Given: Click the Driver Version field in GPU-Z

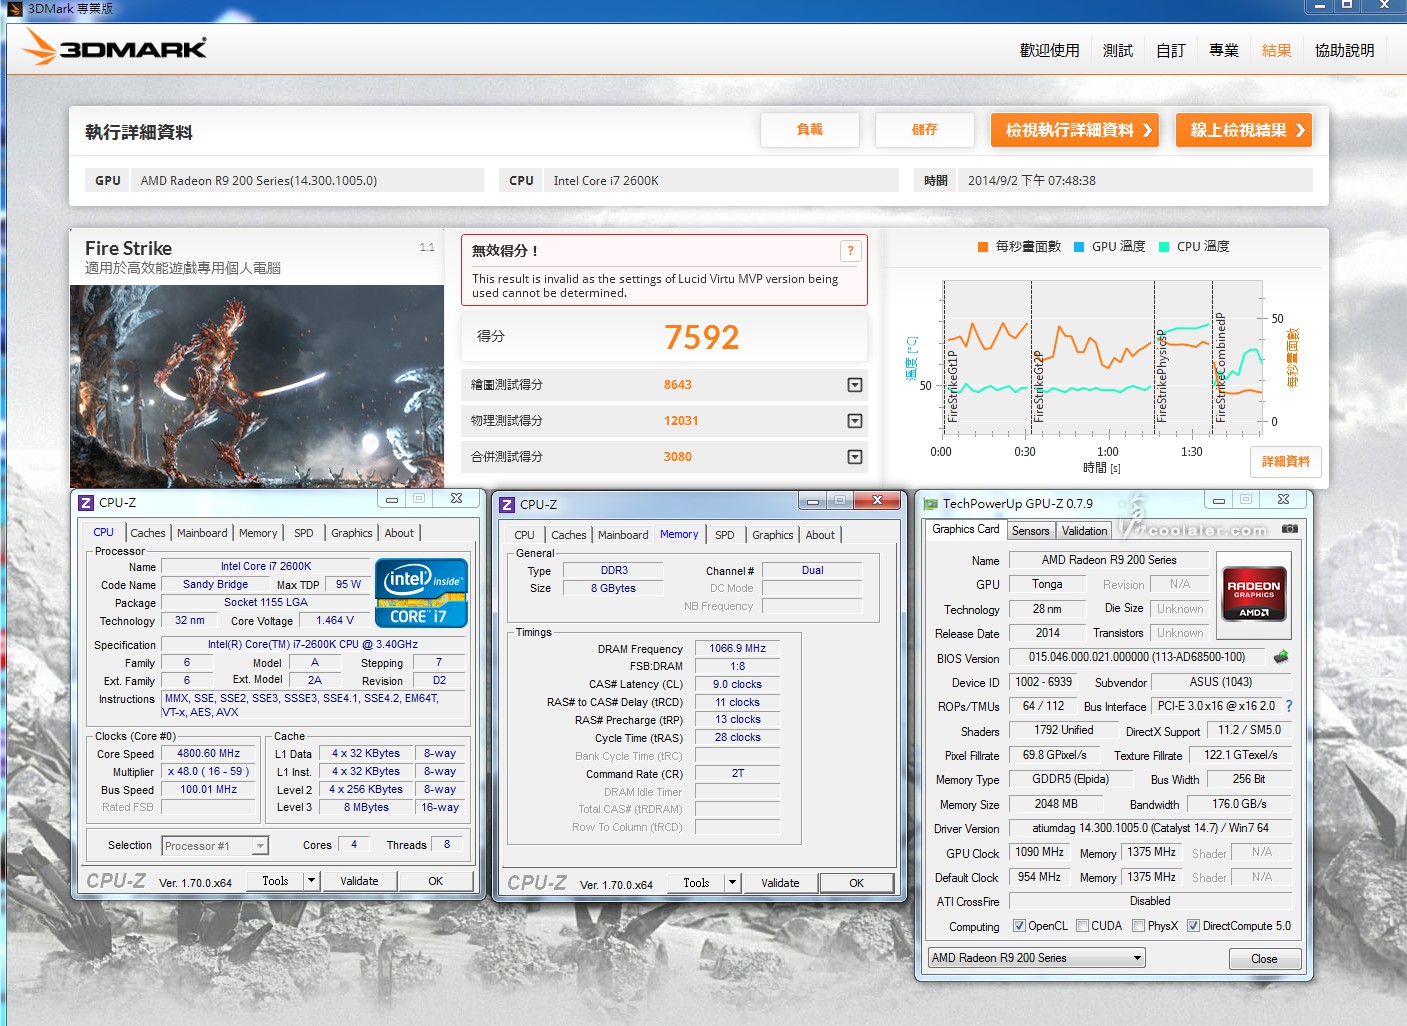Looking at the screenshot, I should [x=1150, y=828].
